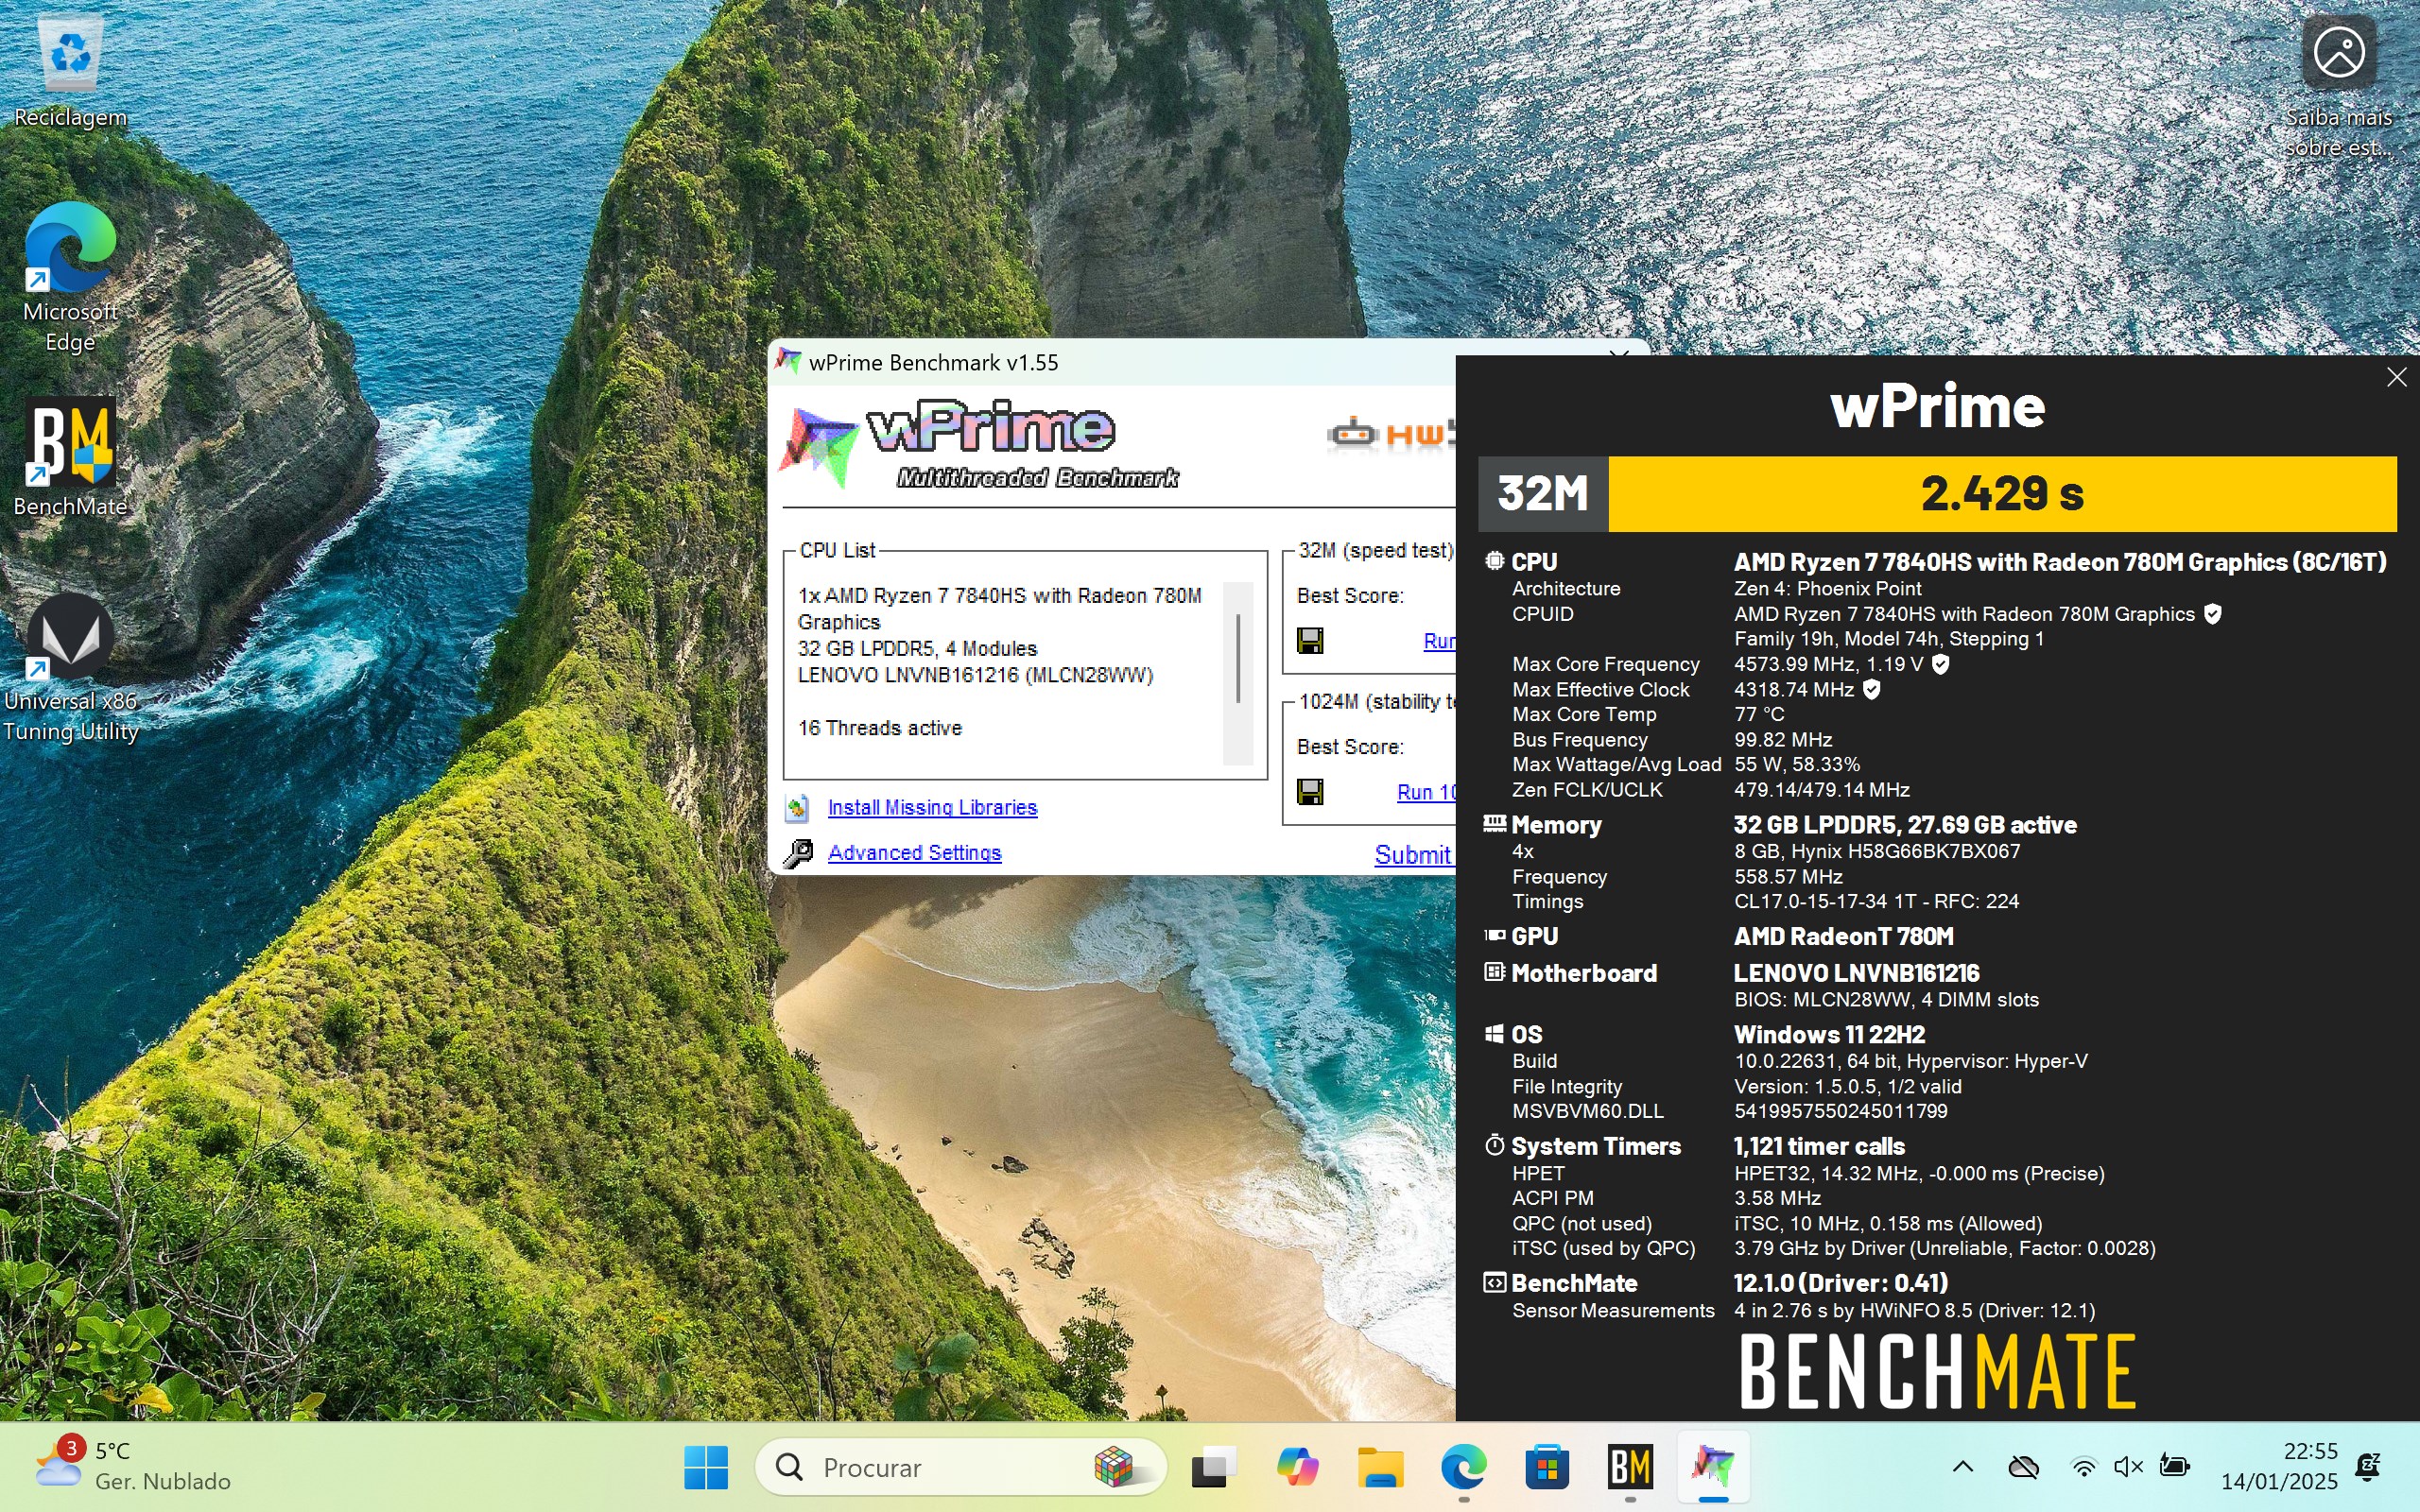2420x1512 pixels.
Task: Click the muted volume tray icon
Action: tap(2128, 1467)
